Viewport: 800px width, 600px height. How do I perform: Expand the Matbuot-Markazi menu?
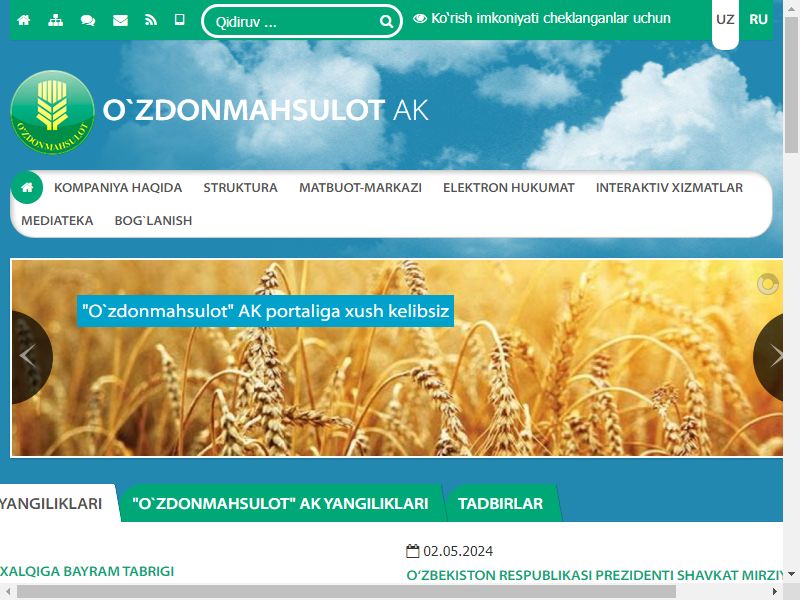click(360, 188)
